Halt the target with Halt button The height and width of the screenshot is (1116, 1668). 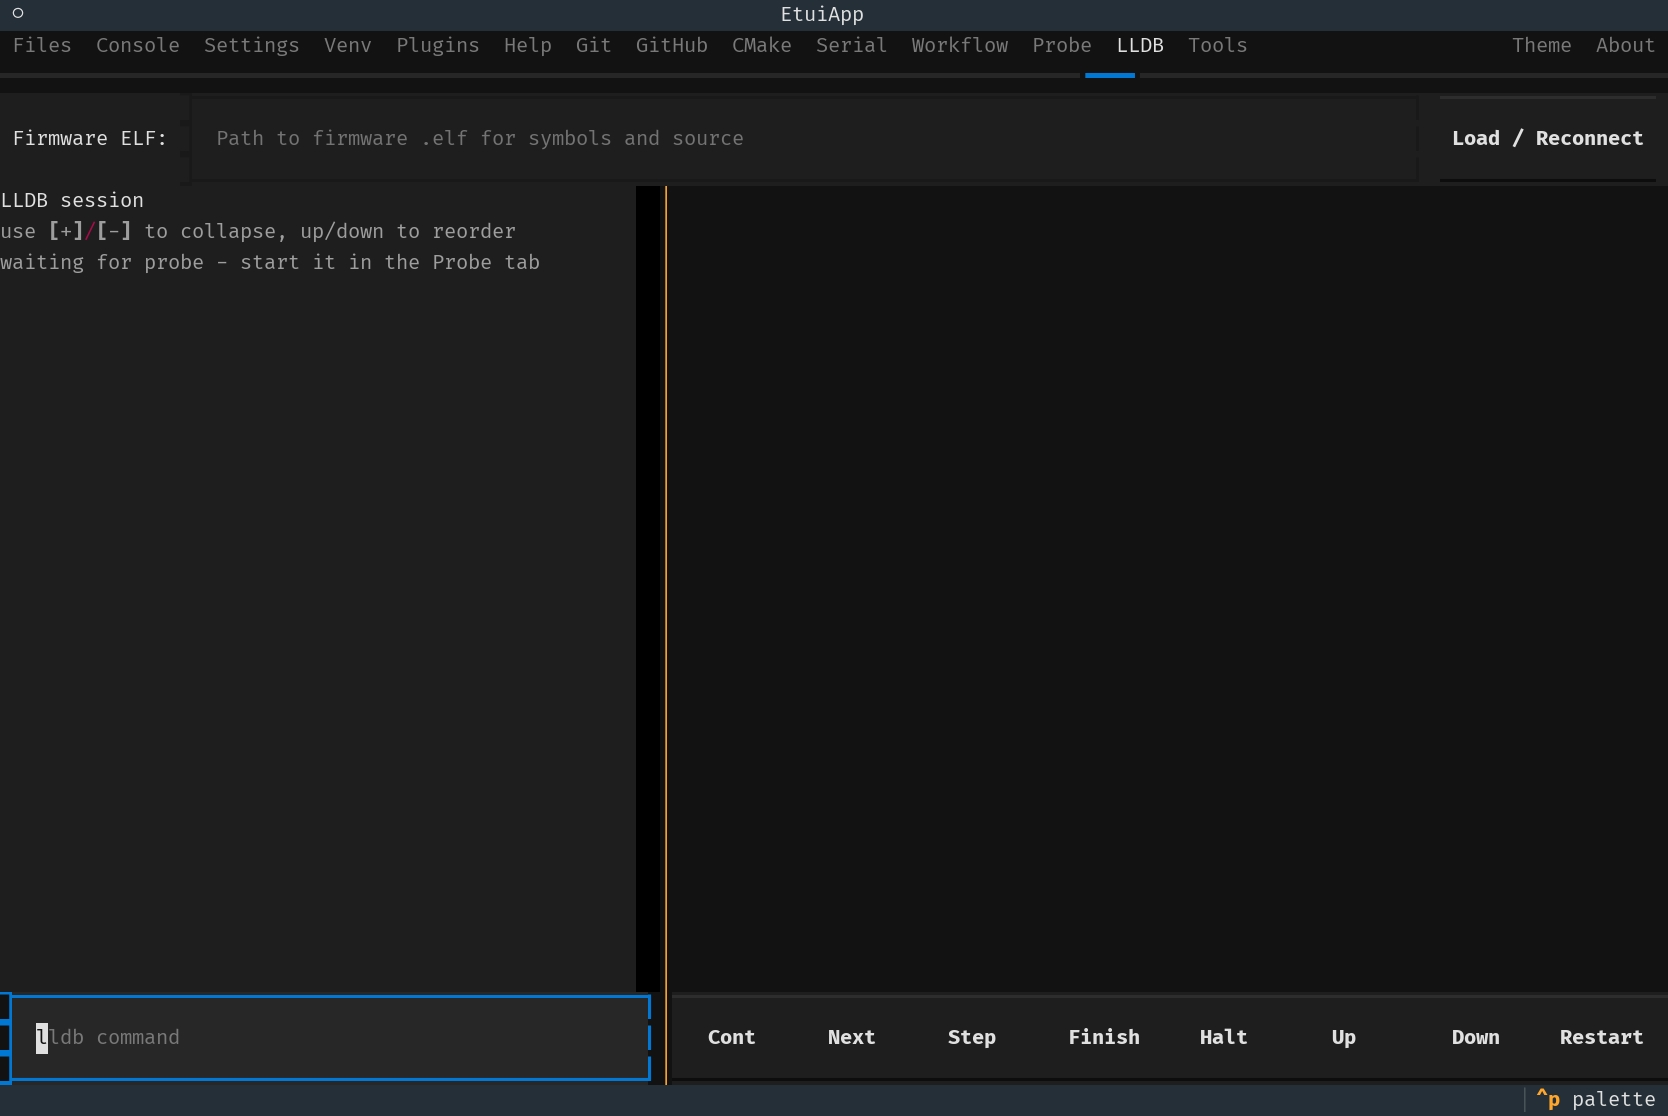(x=1224, y=1037)
